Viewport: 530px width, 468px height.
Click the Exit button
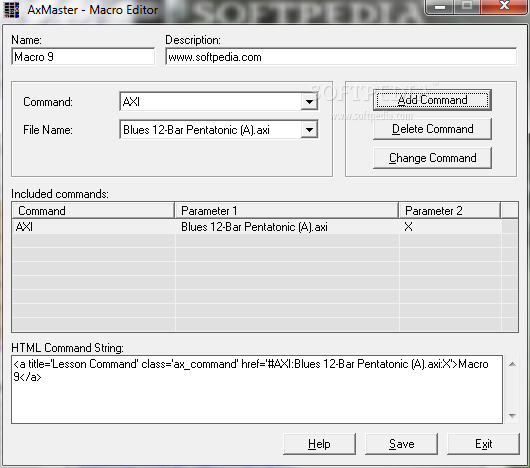coord(483,444)
